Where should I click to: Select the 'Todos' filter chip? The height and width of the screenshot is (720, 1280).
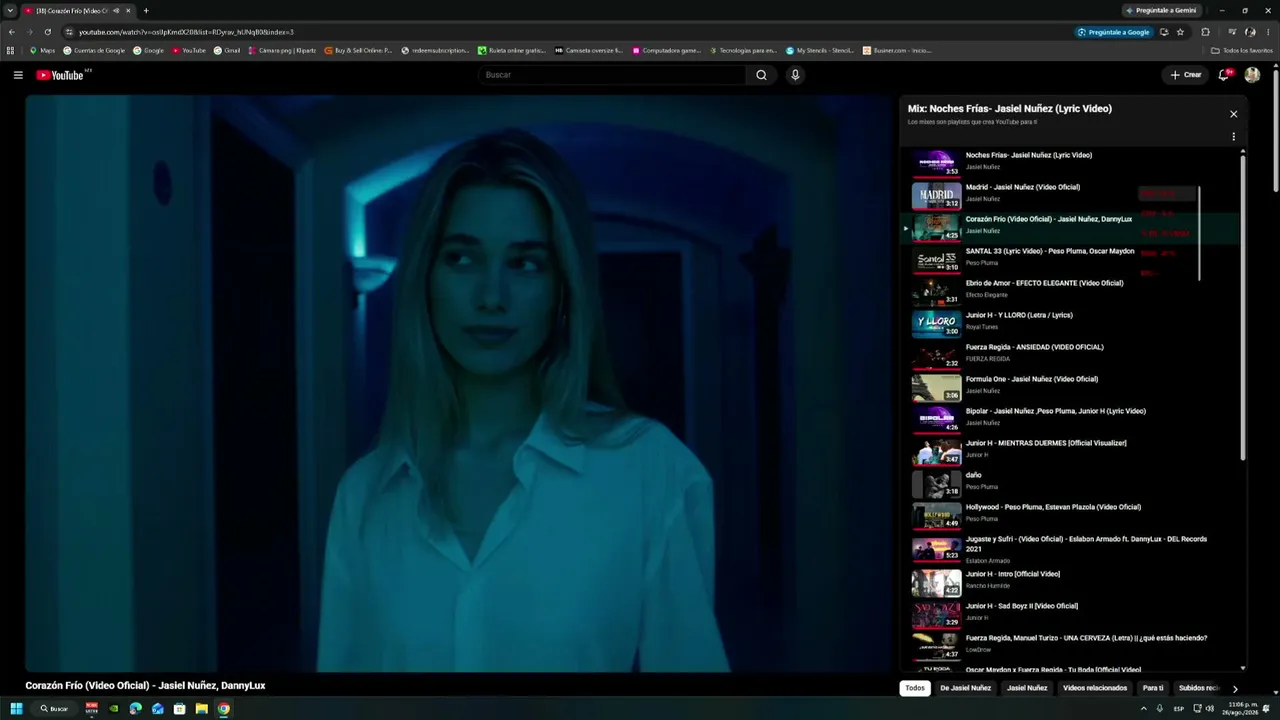coord(915,688)
